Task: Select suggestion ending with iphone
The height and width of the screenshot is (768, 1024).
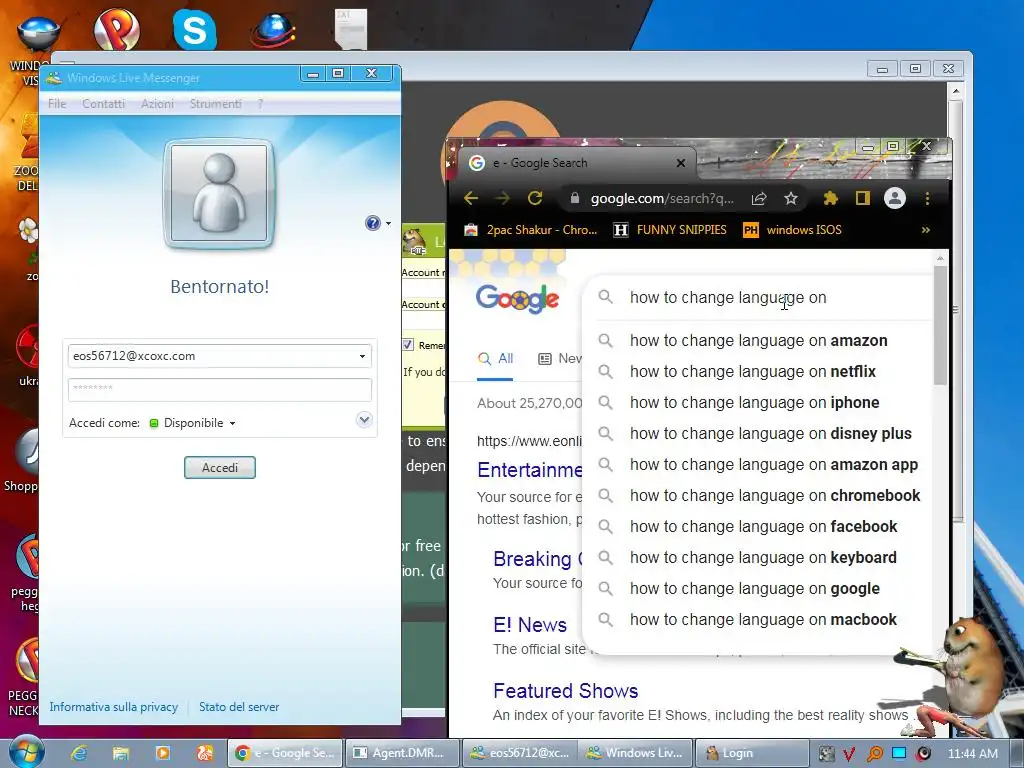Action: click(x=759, y=403)
